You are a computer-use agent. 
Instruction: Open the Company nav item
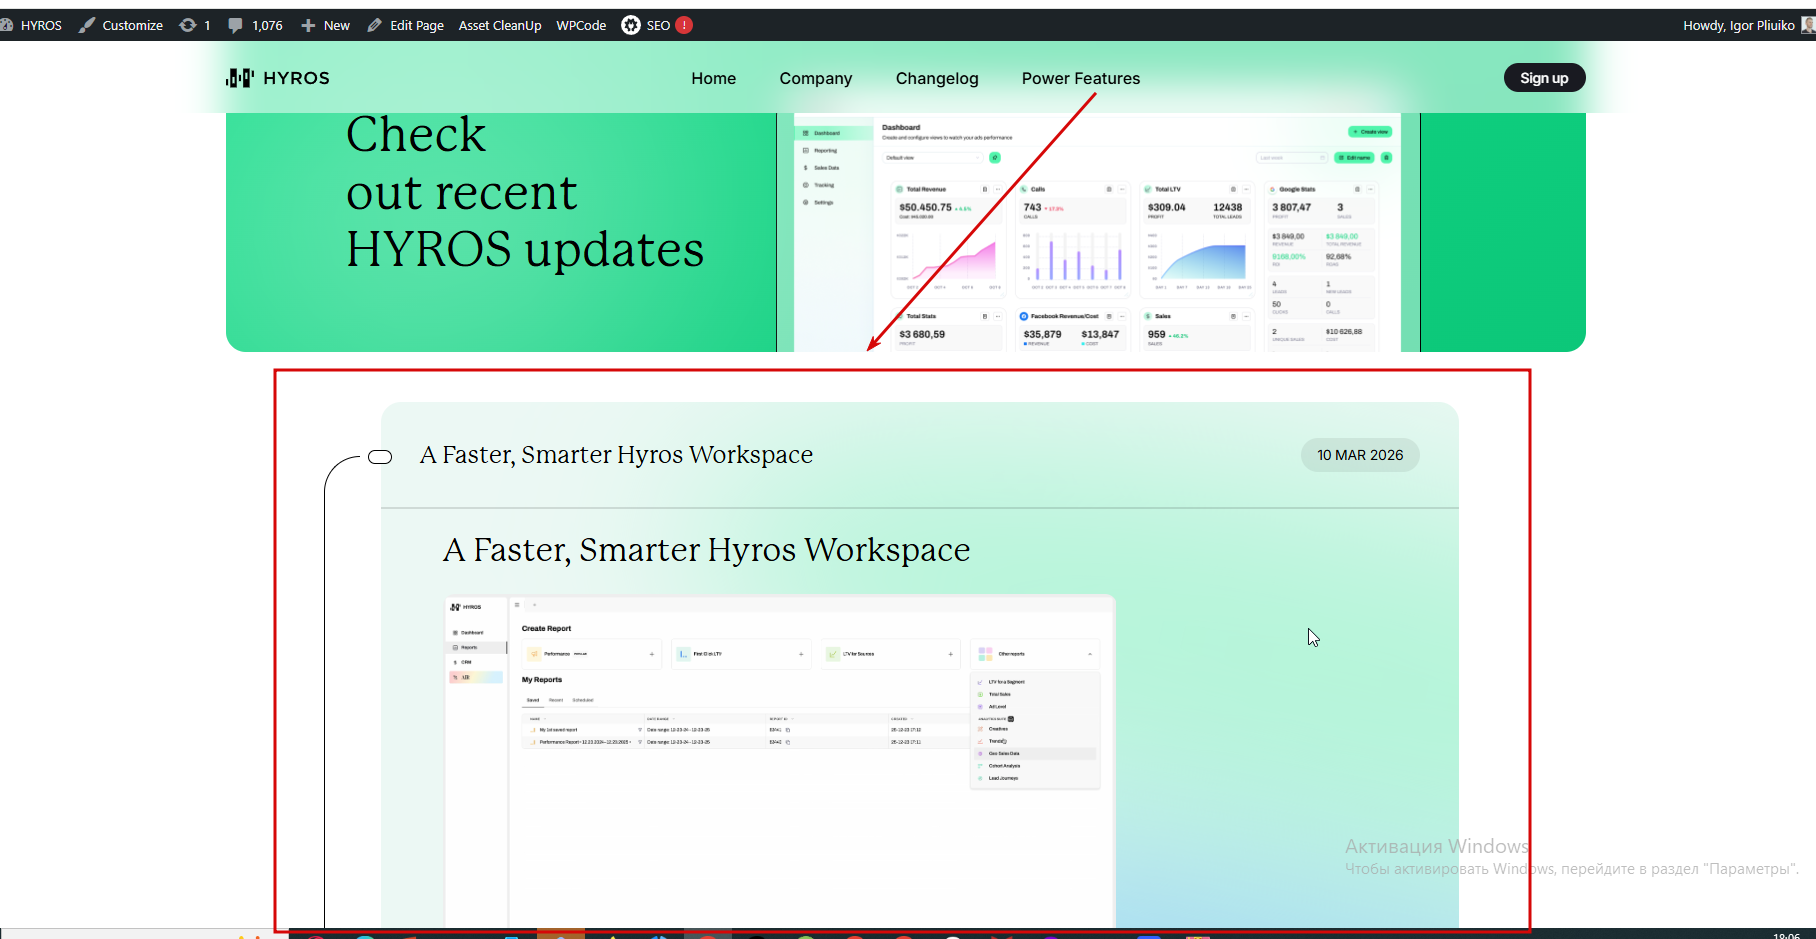coord(816,78)
